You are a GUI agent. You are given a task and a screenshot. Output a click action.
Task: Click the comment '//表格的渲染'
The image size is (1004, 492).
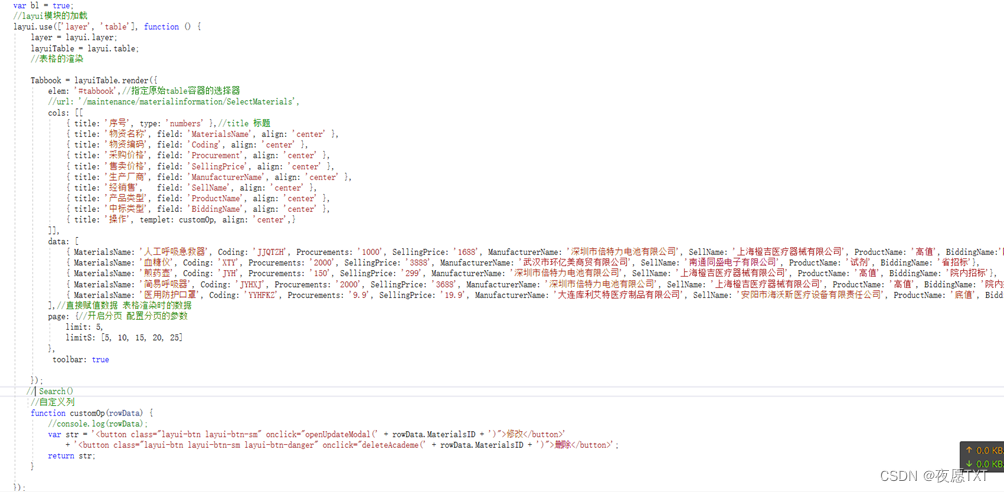click(x=56, y=59)
